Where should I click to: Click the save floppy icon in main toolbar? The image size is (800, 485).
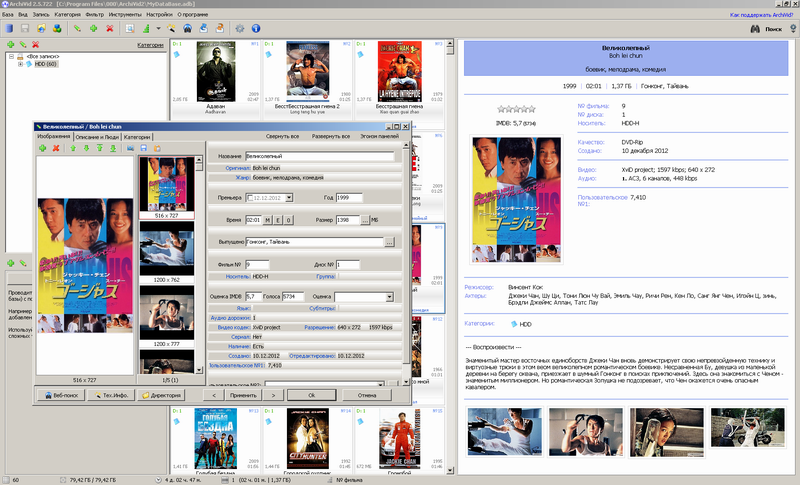coord(24,29)
